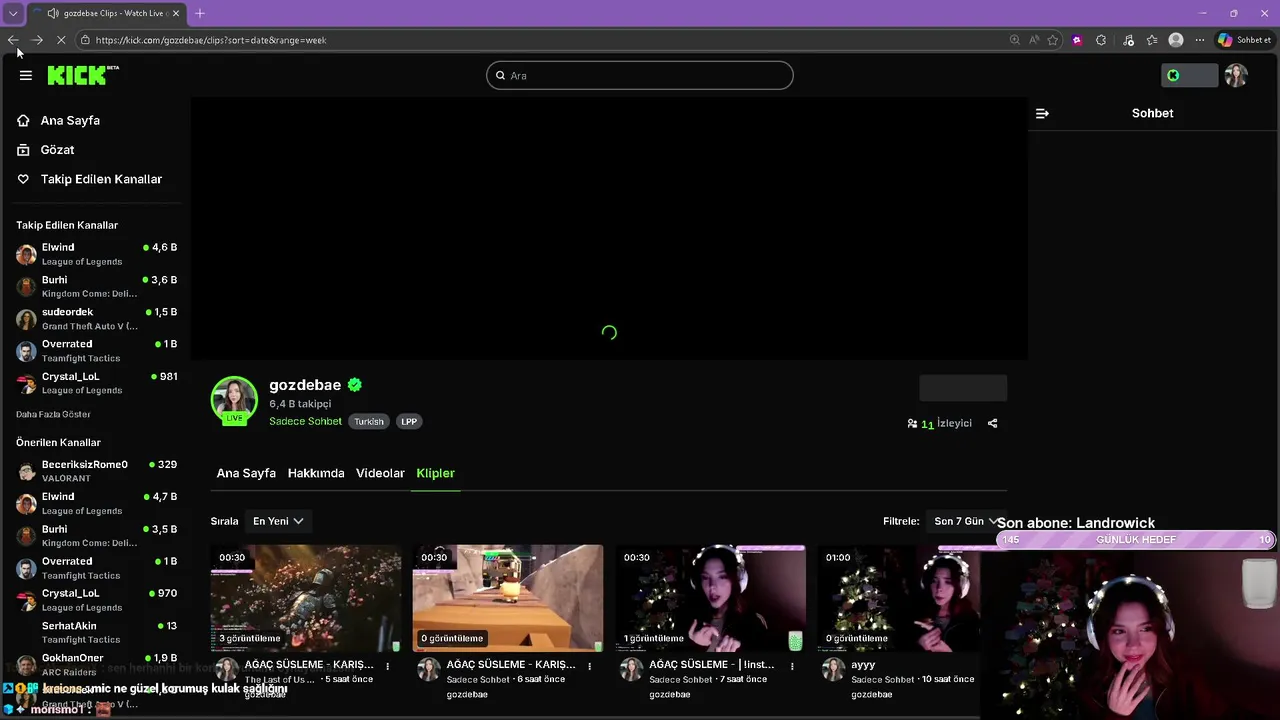Select the Klipler tab
The width and height of the screenshot is (1280, 720).
click(x=435, y=473)
